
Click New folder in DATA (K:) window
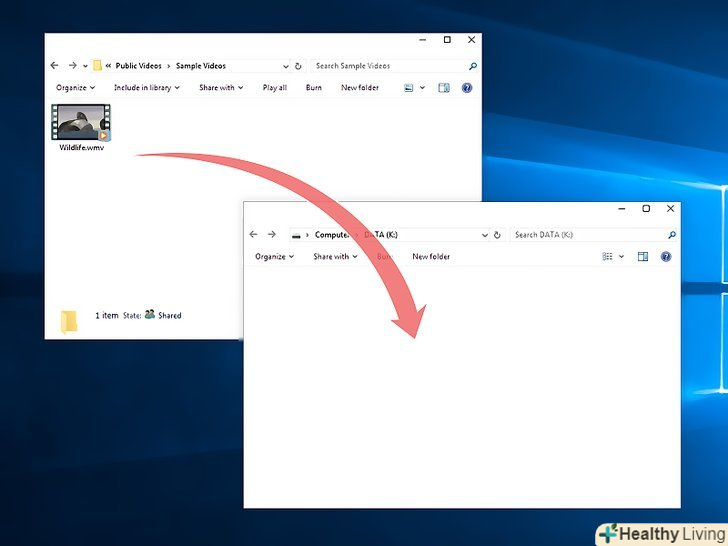pos(431,257)
